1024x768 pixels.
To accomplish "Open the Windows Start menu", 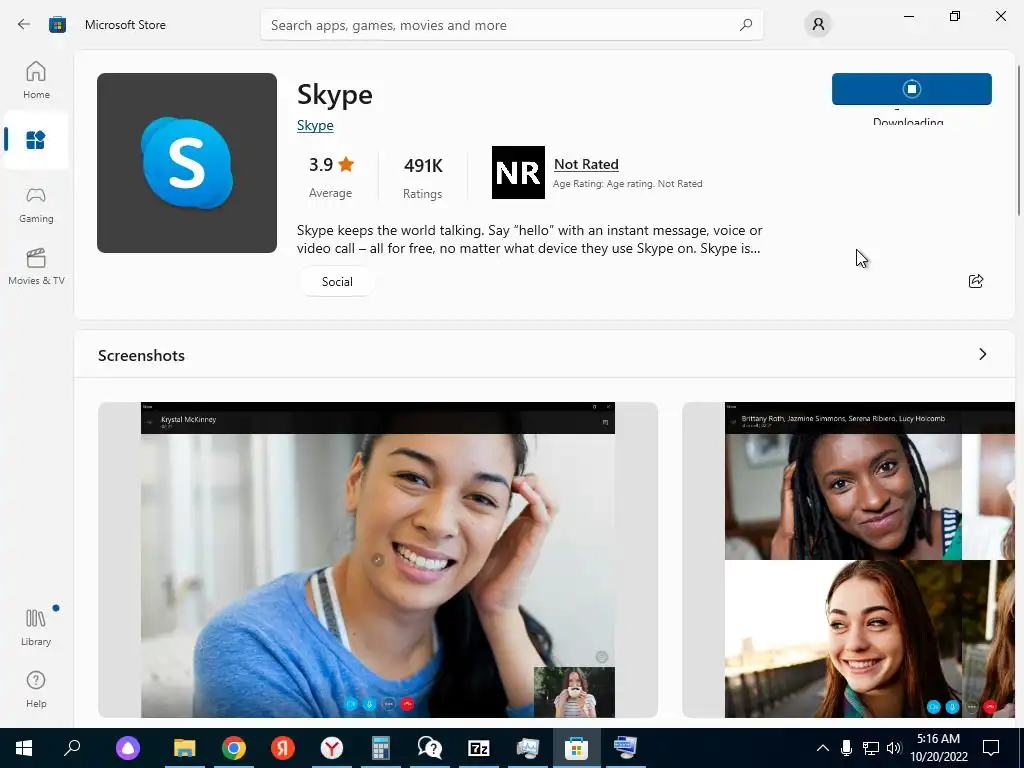I will pyautogui.click(x=24, y=748).
